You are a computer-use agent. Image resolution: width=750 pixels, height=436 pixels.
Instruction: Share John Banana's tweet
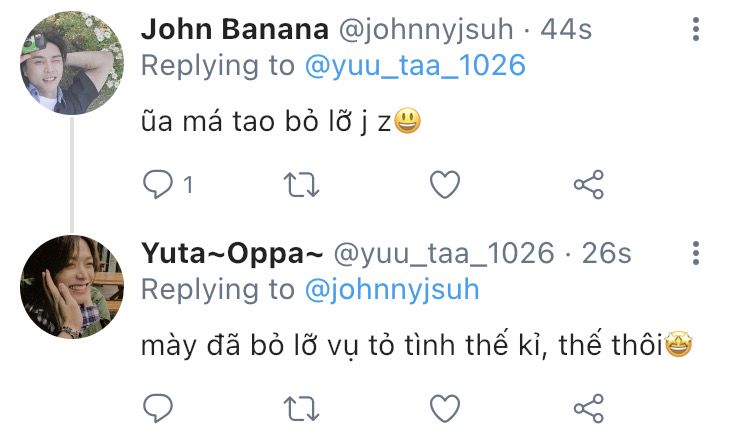click(589, 185)
